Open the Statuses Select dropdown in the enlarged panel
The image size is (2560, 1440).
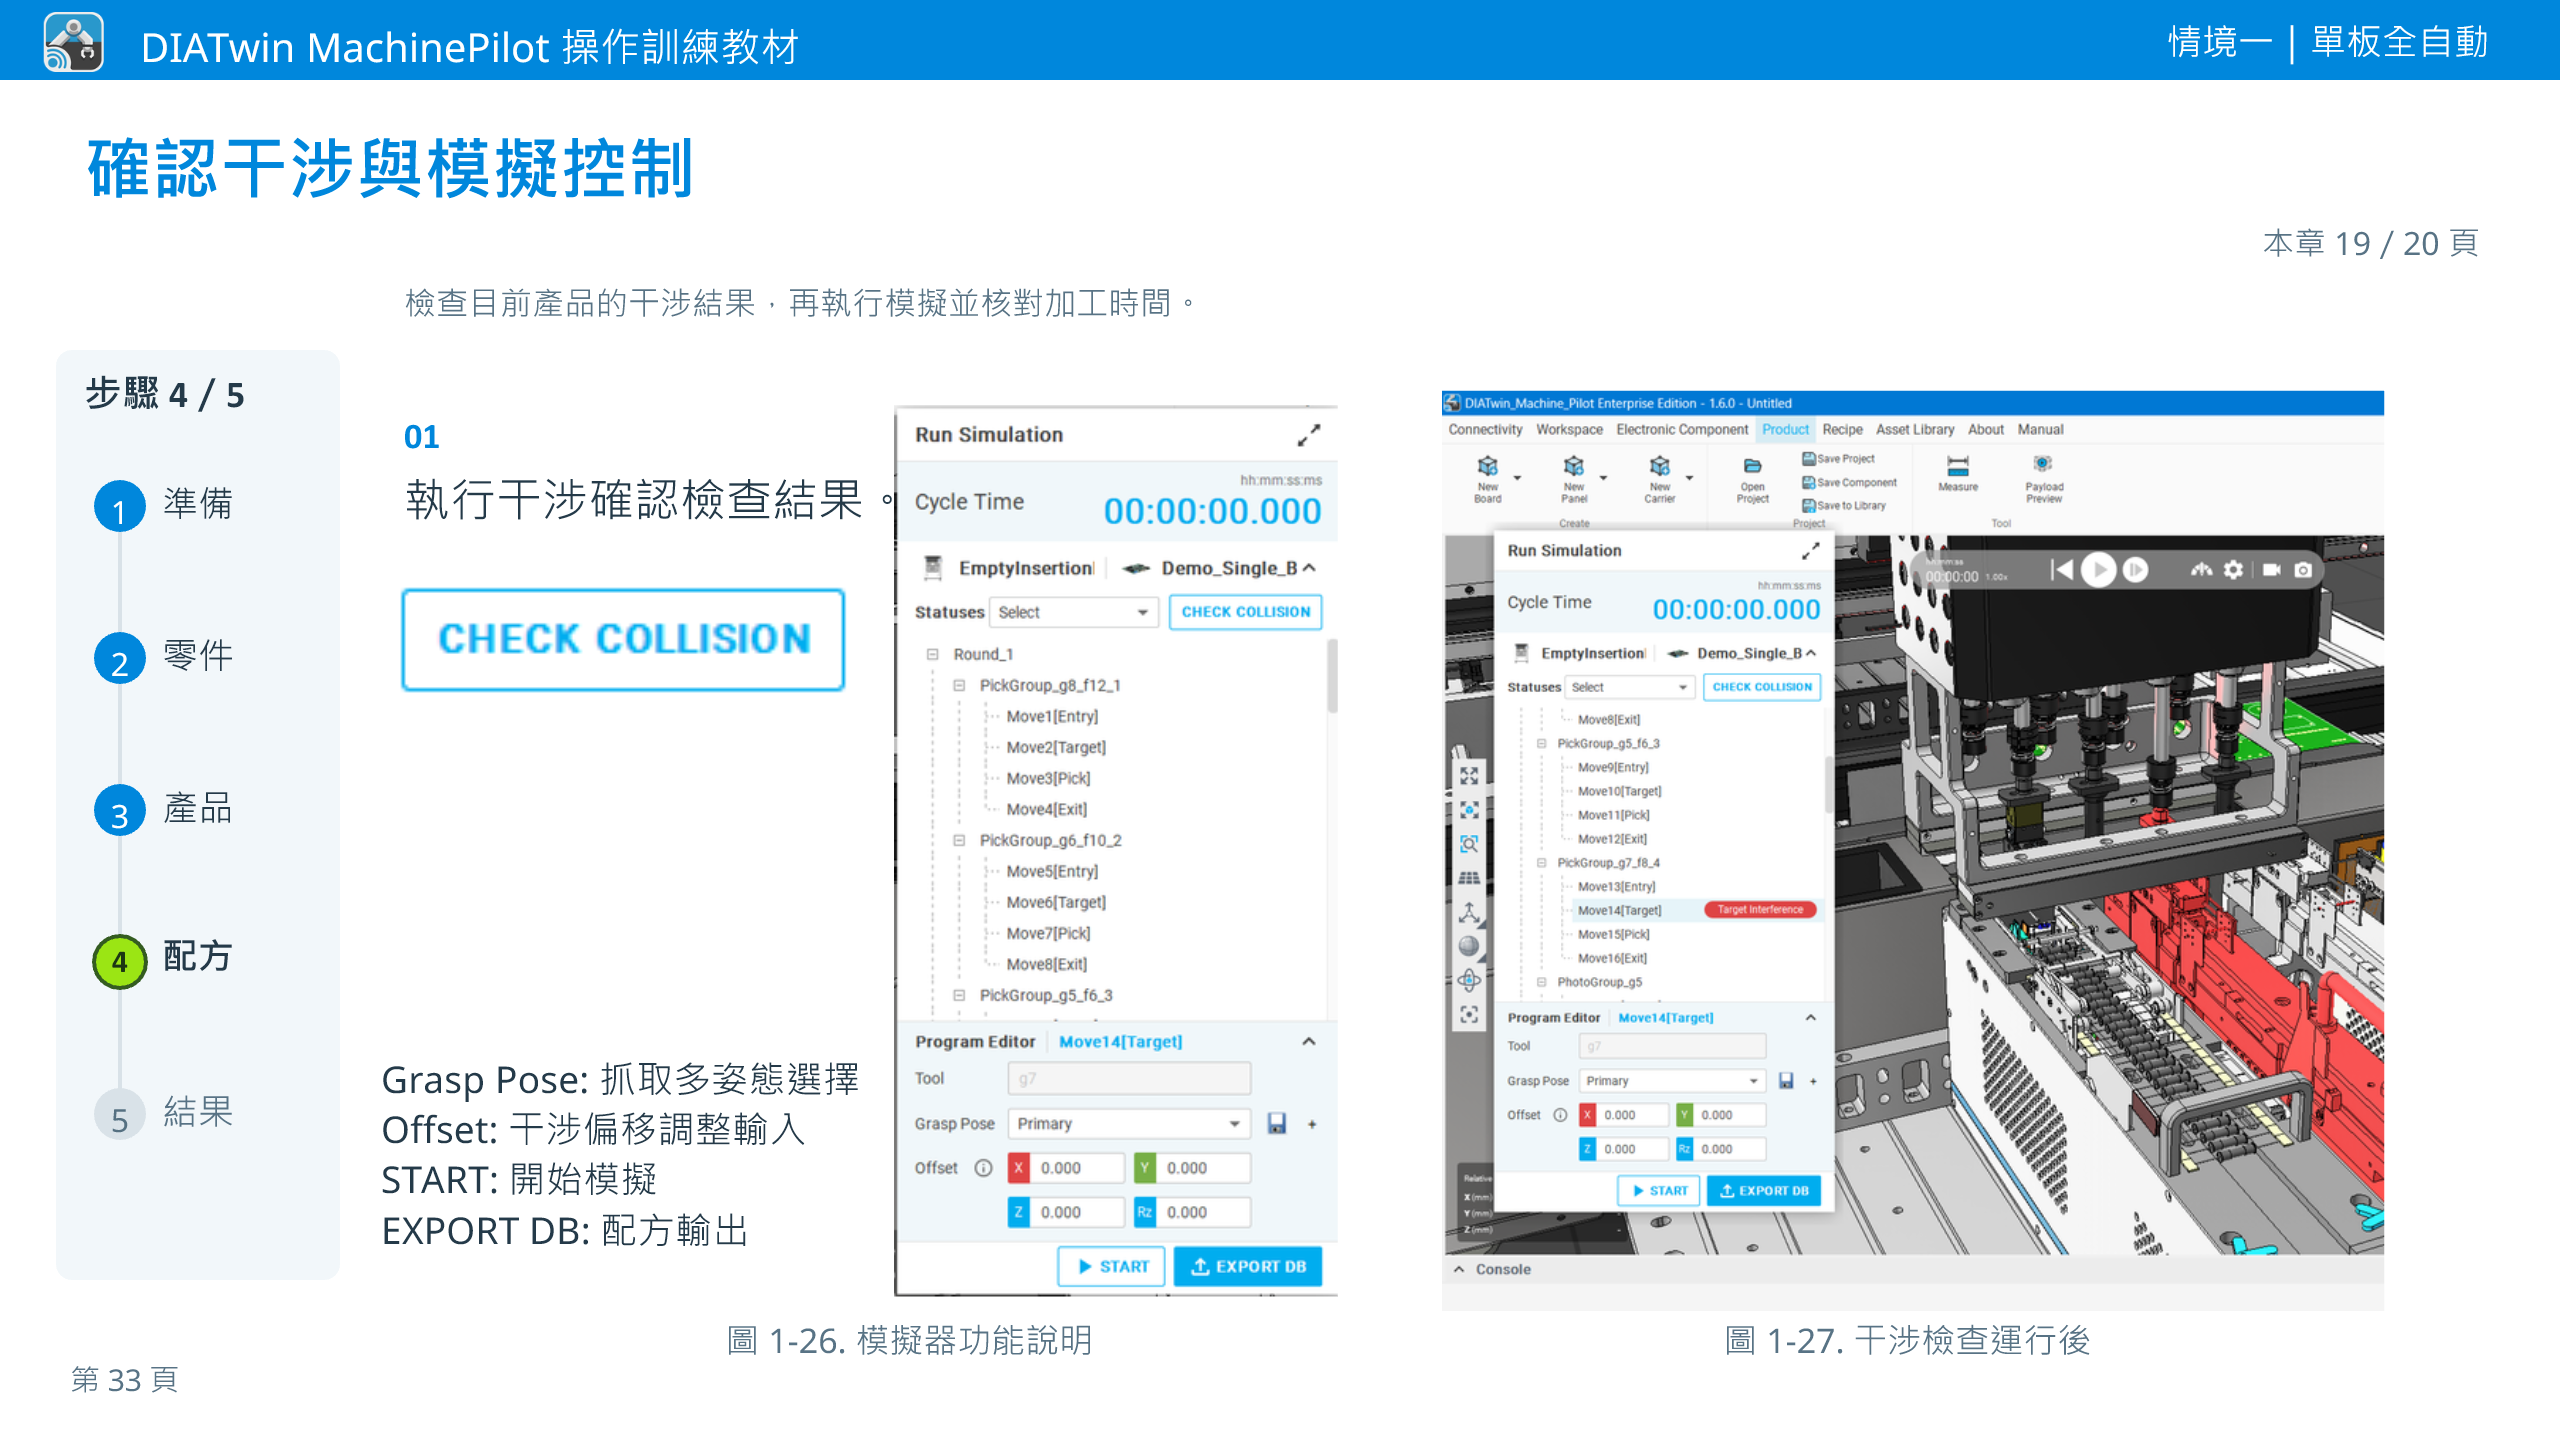1073,612
